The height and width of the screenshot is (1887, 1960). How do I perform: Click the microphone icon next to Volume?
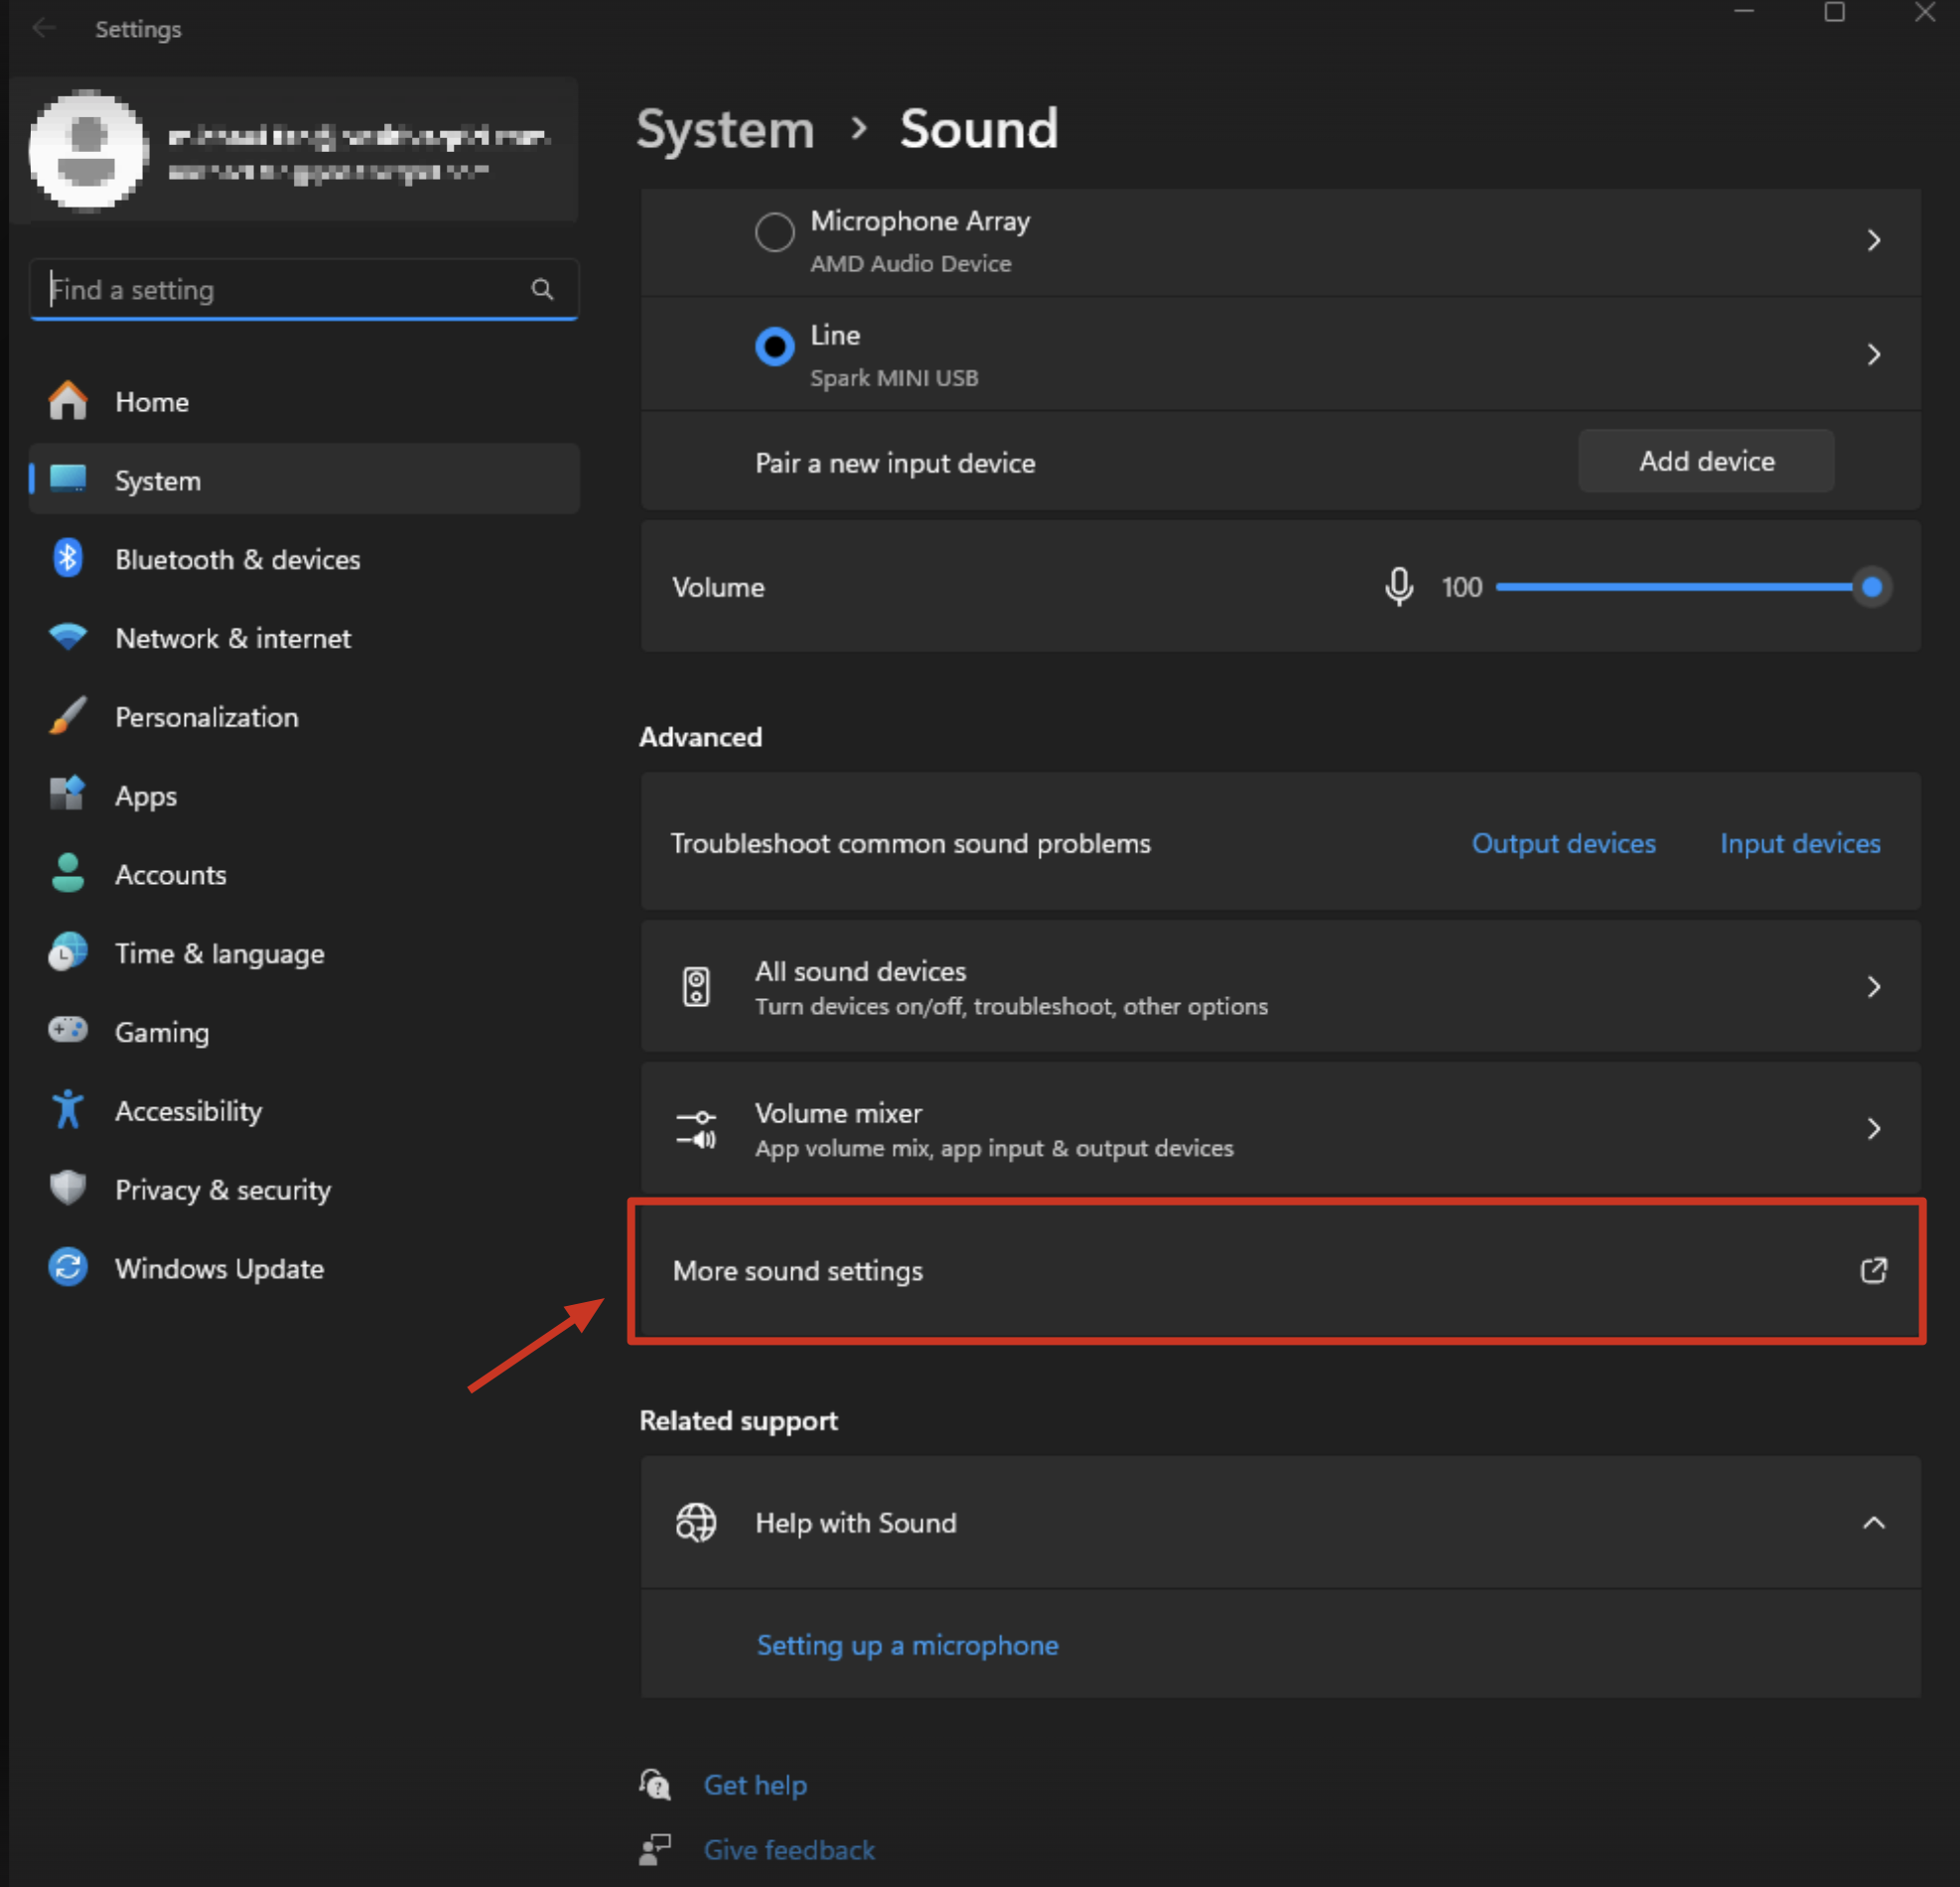pyautogui.click(x=1399, y=587)
